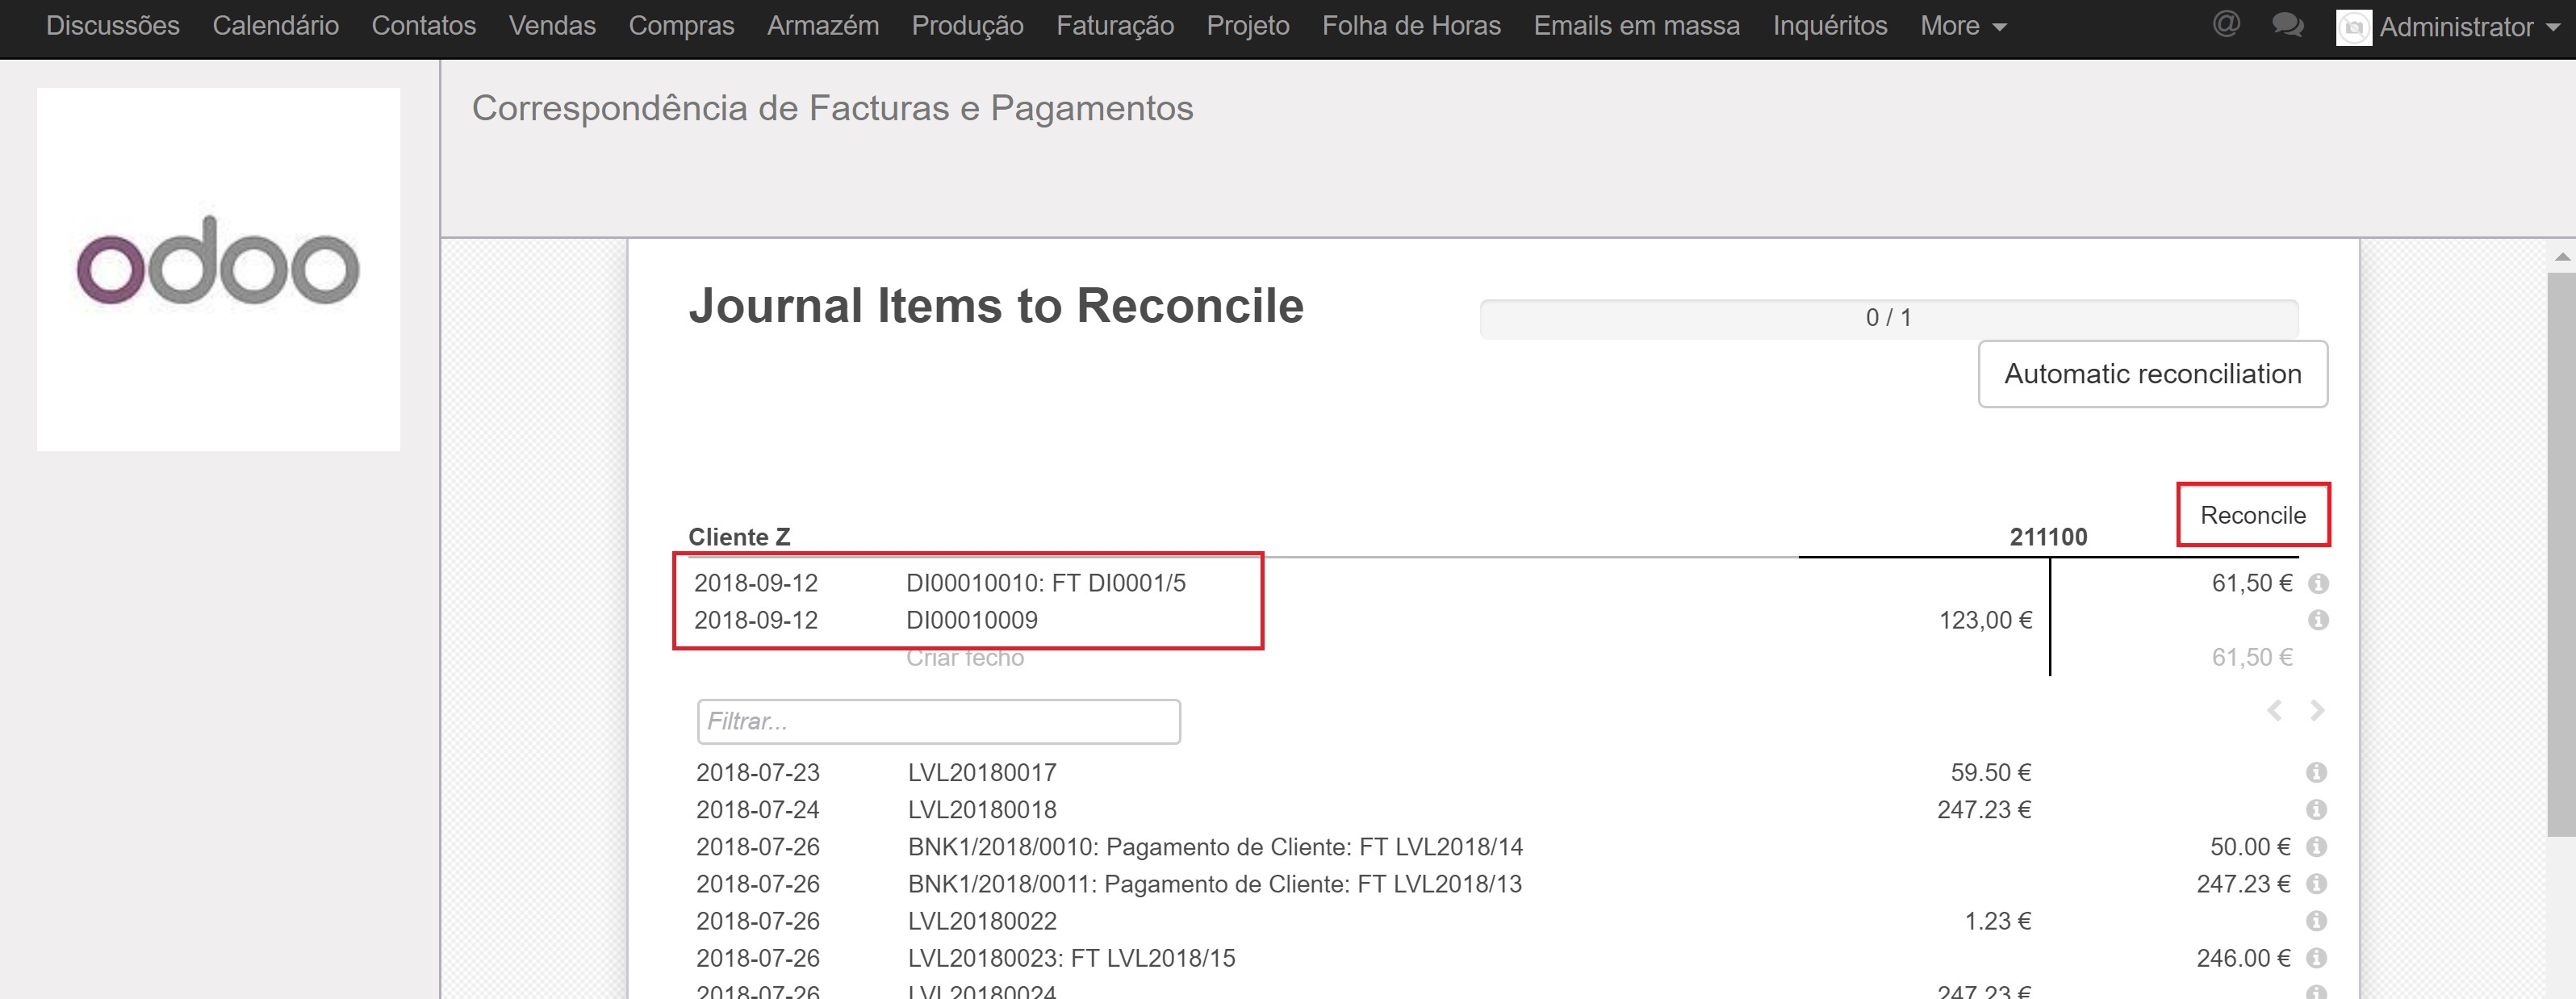Open the Armazém menu
2576x999 pixels.
coord(822,26)
